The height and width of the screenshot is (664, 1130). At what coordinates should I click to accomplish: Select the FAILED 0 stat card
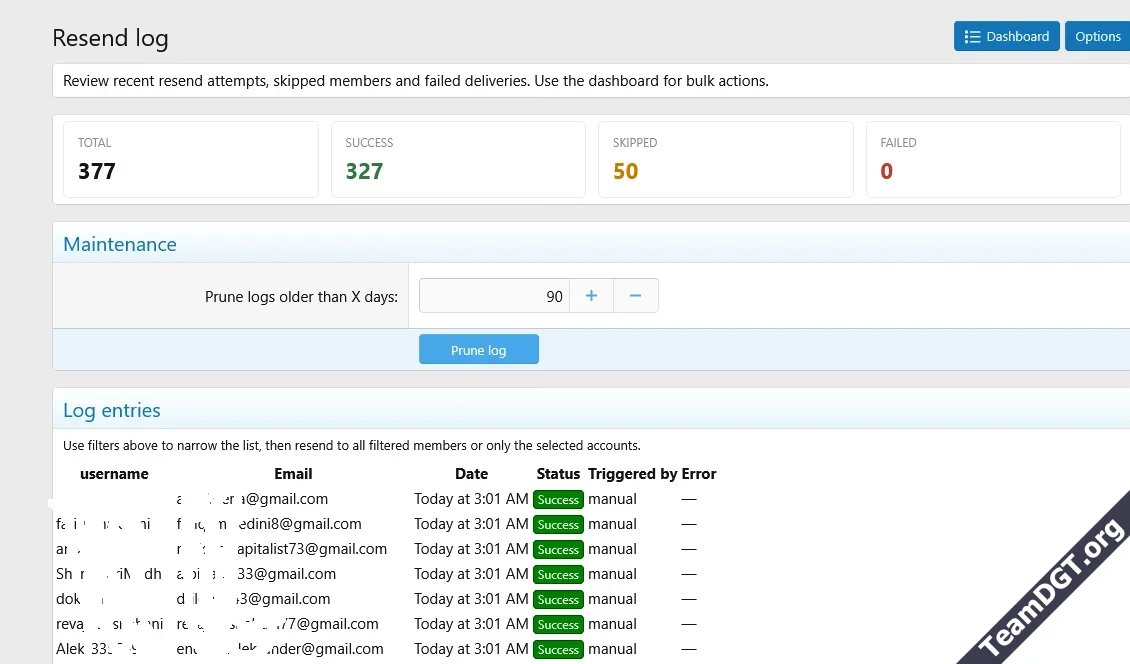click(993, 159)
